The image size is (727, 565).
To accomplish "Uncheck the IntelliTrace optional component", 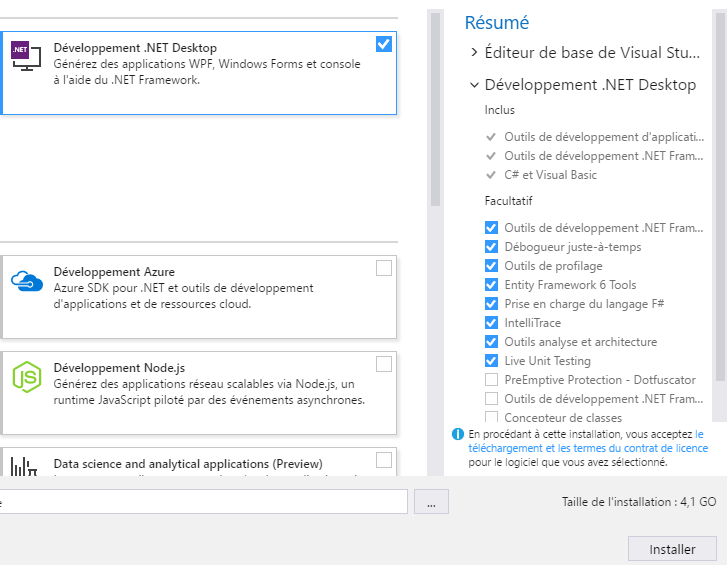I will pos(491,323).
